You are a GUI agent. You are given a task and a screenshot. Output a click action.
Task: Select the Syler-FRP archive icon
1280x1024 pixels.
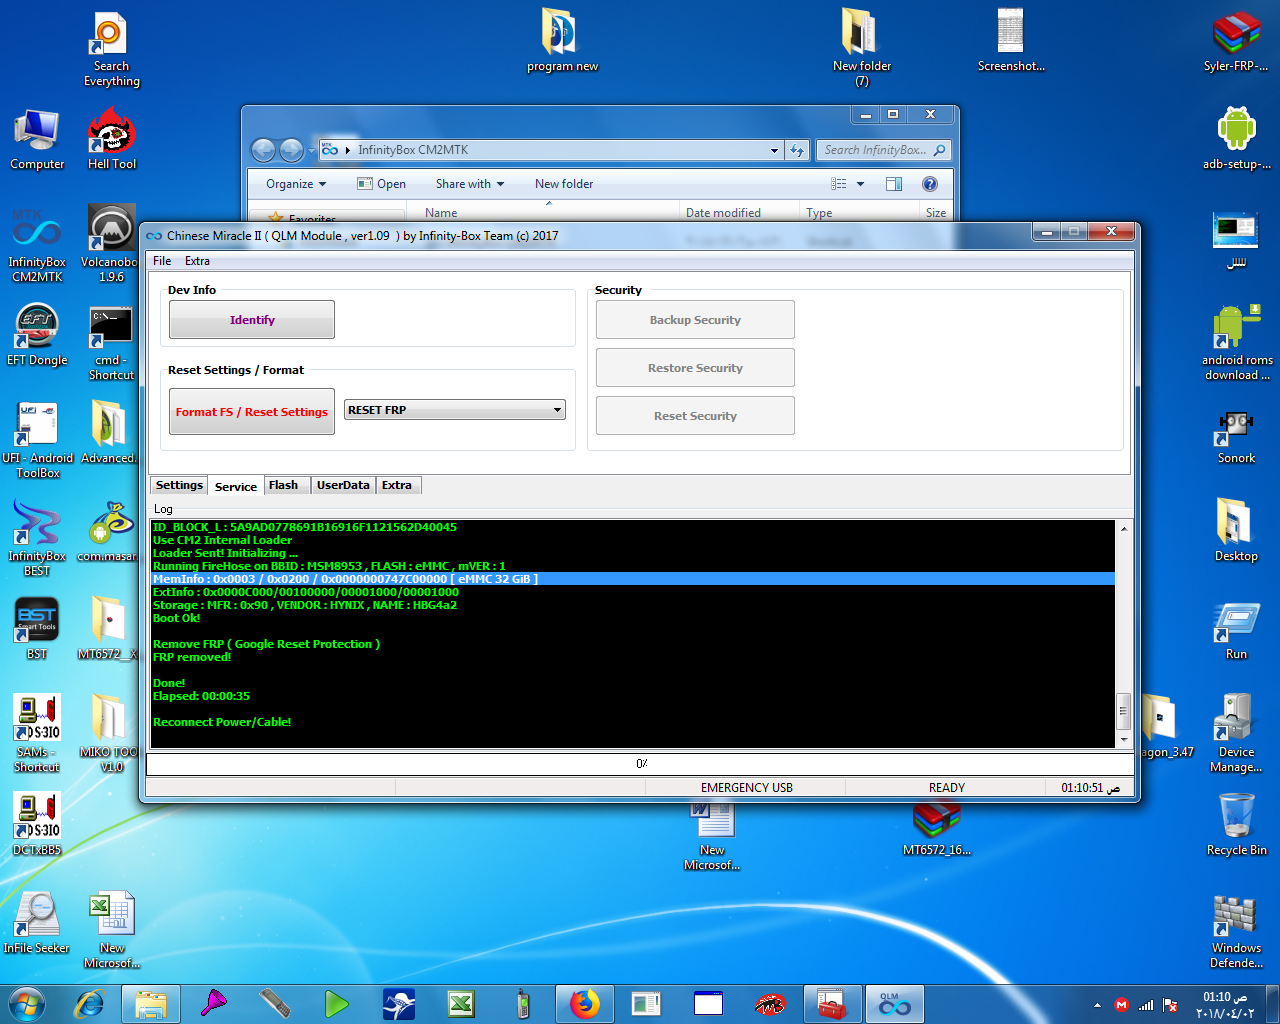(1236, 42)
